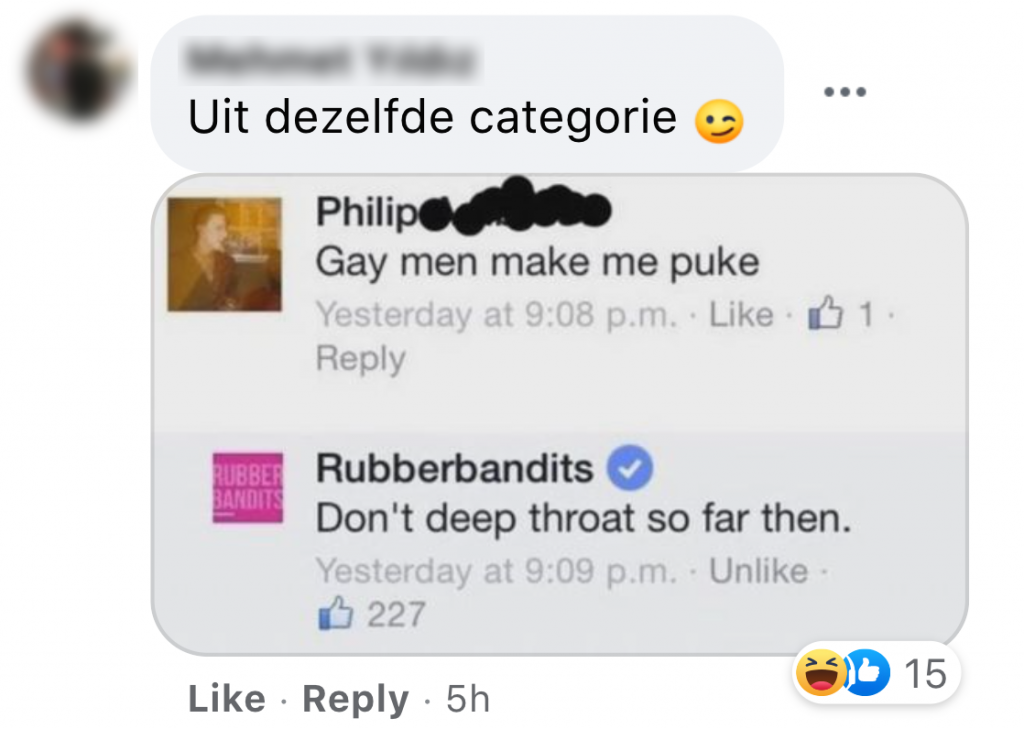Screen dimensions: 1024x729
Task: Open the Rubberbandits page name link
Action: tap(455, 468)
